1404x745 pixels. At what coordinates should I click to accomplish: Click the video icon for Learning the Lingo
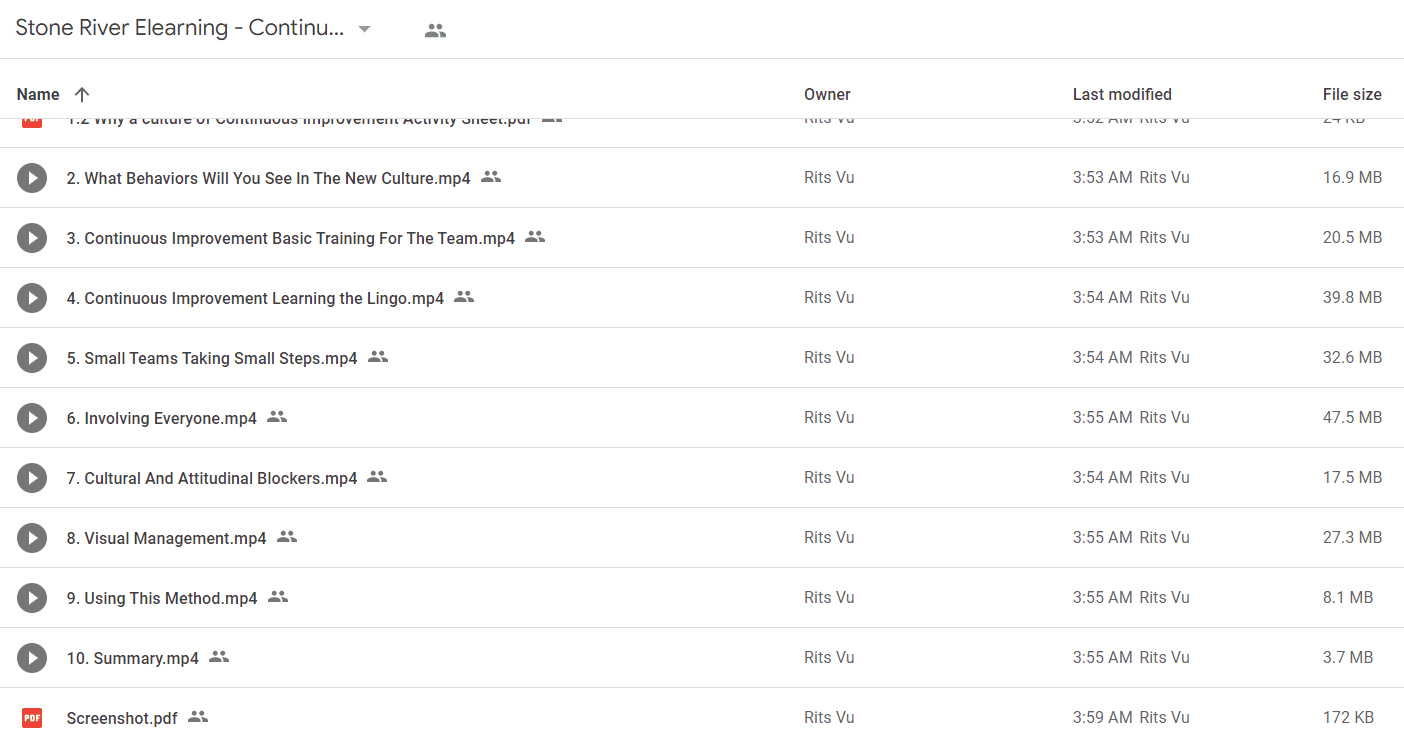(x=32, y=298)
